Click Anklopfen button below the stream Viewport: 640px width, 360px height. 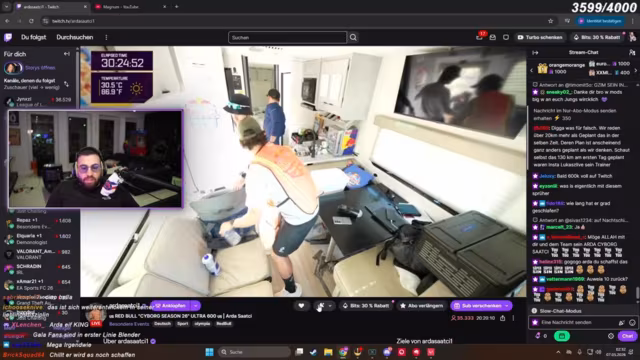(171, 306)
